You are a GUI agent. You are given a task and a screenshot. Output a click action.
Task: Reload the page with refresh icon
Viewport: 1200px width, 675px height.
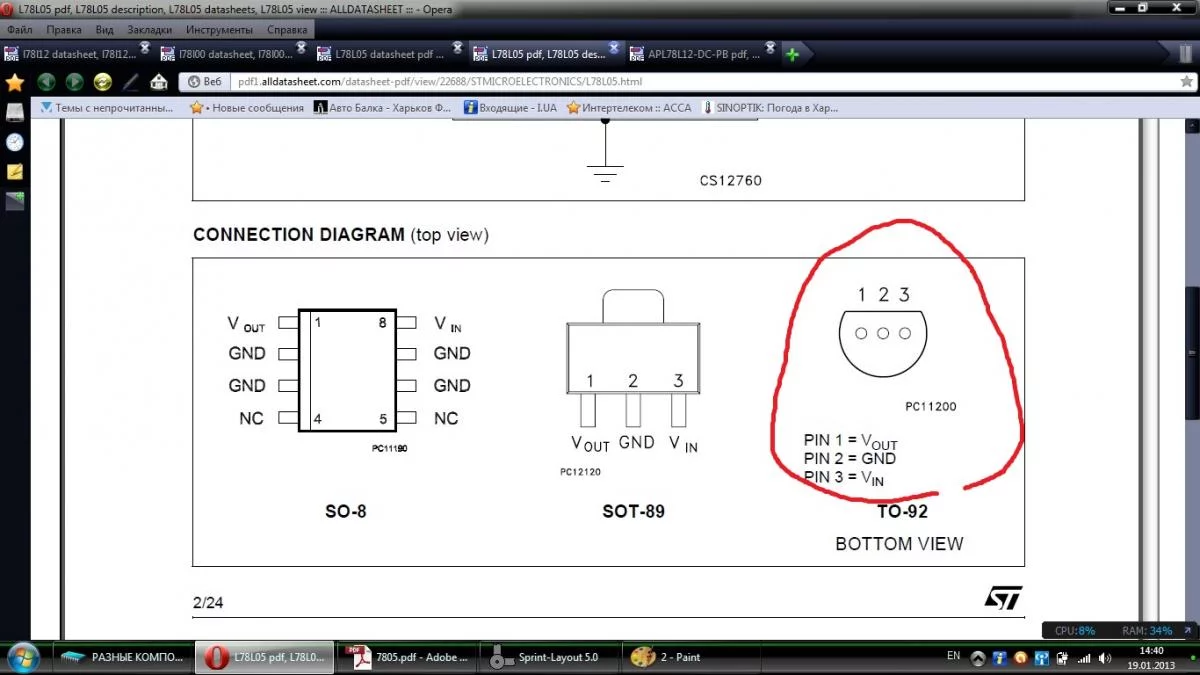pos(102,82)
